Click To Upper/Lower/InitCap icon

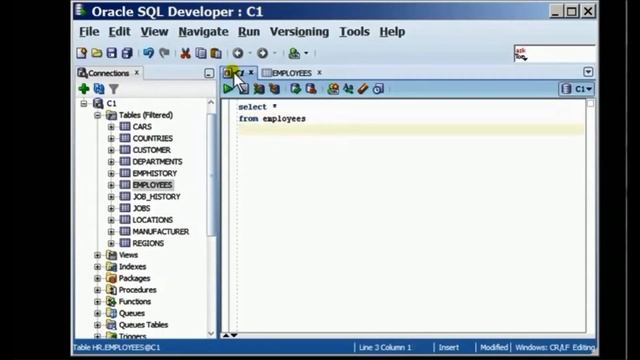[348, 89]
